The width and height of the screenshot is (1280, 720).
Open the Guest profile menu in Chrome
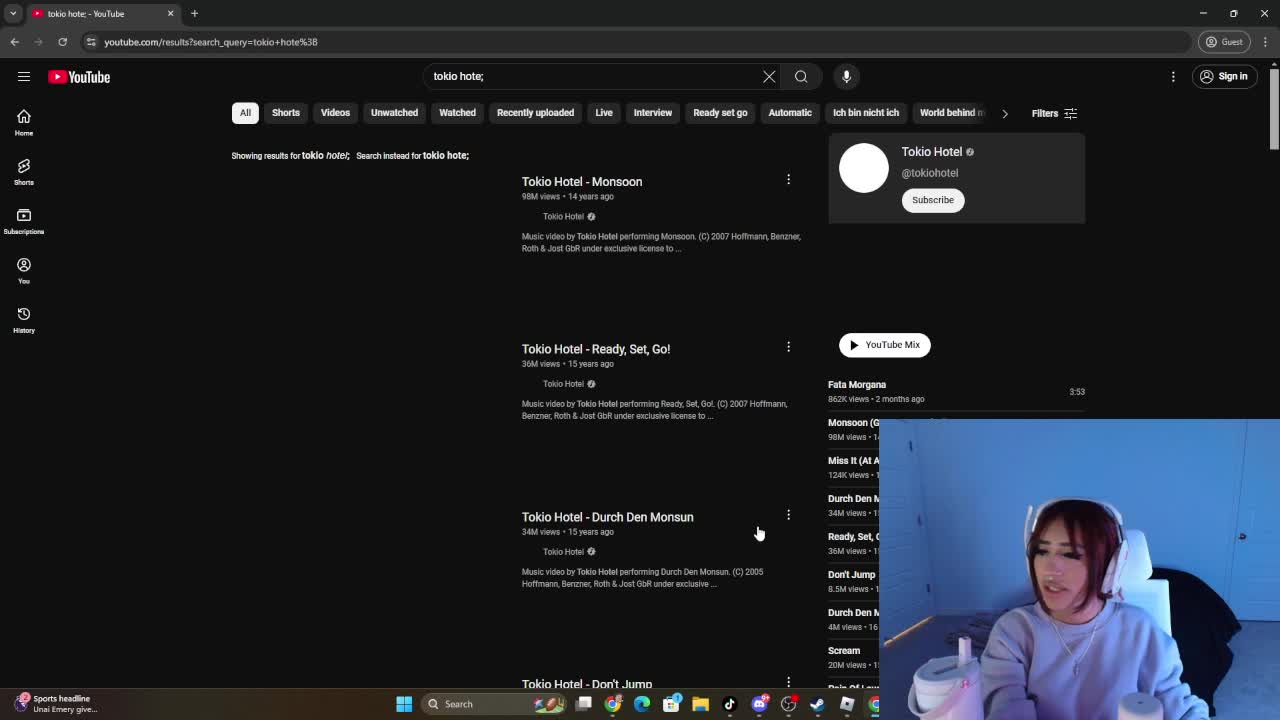[x=1224, y=42]
